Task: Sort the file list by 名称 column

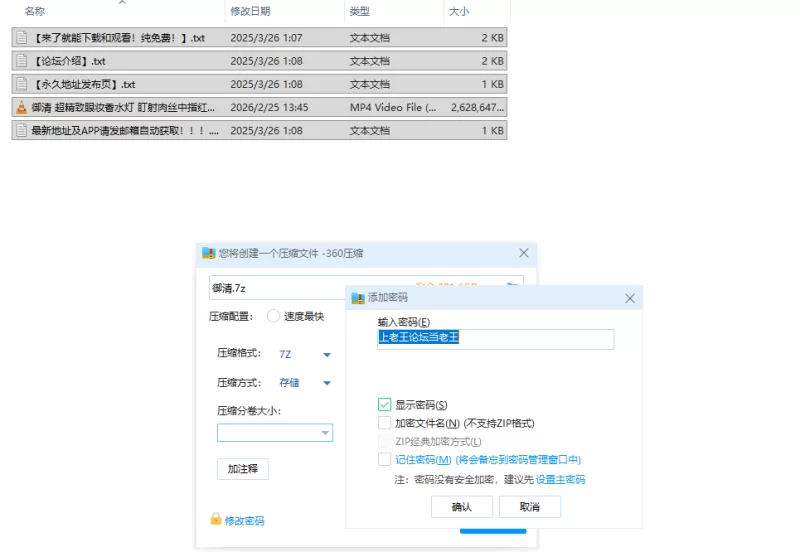Action: point(35,11)
